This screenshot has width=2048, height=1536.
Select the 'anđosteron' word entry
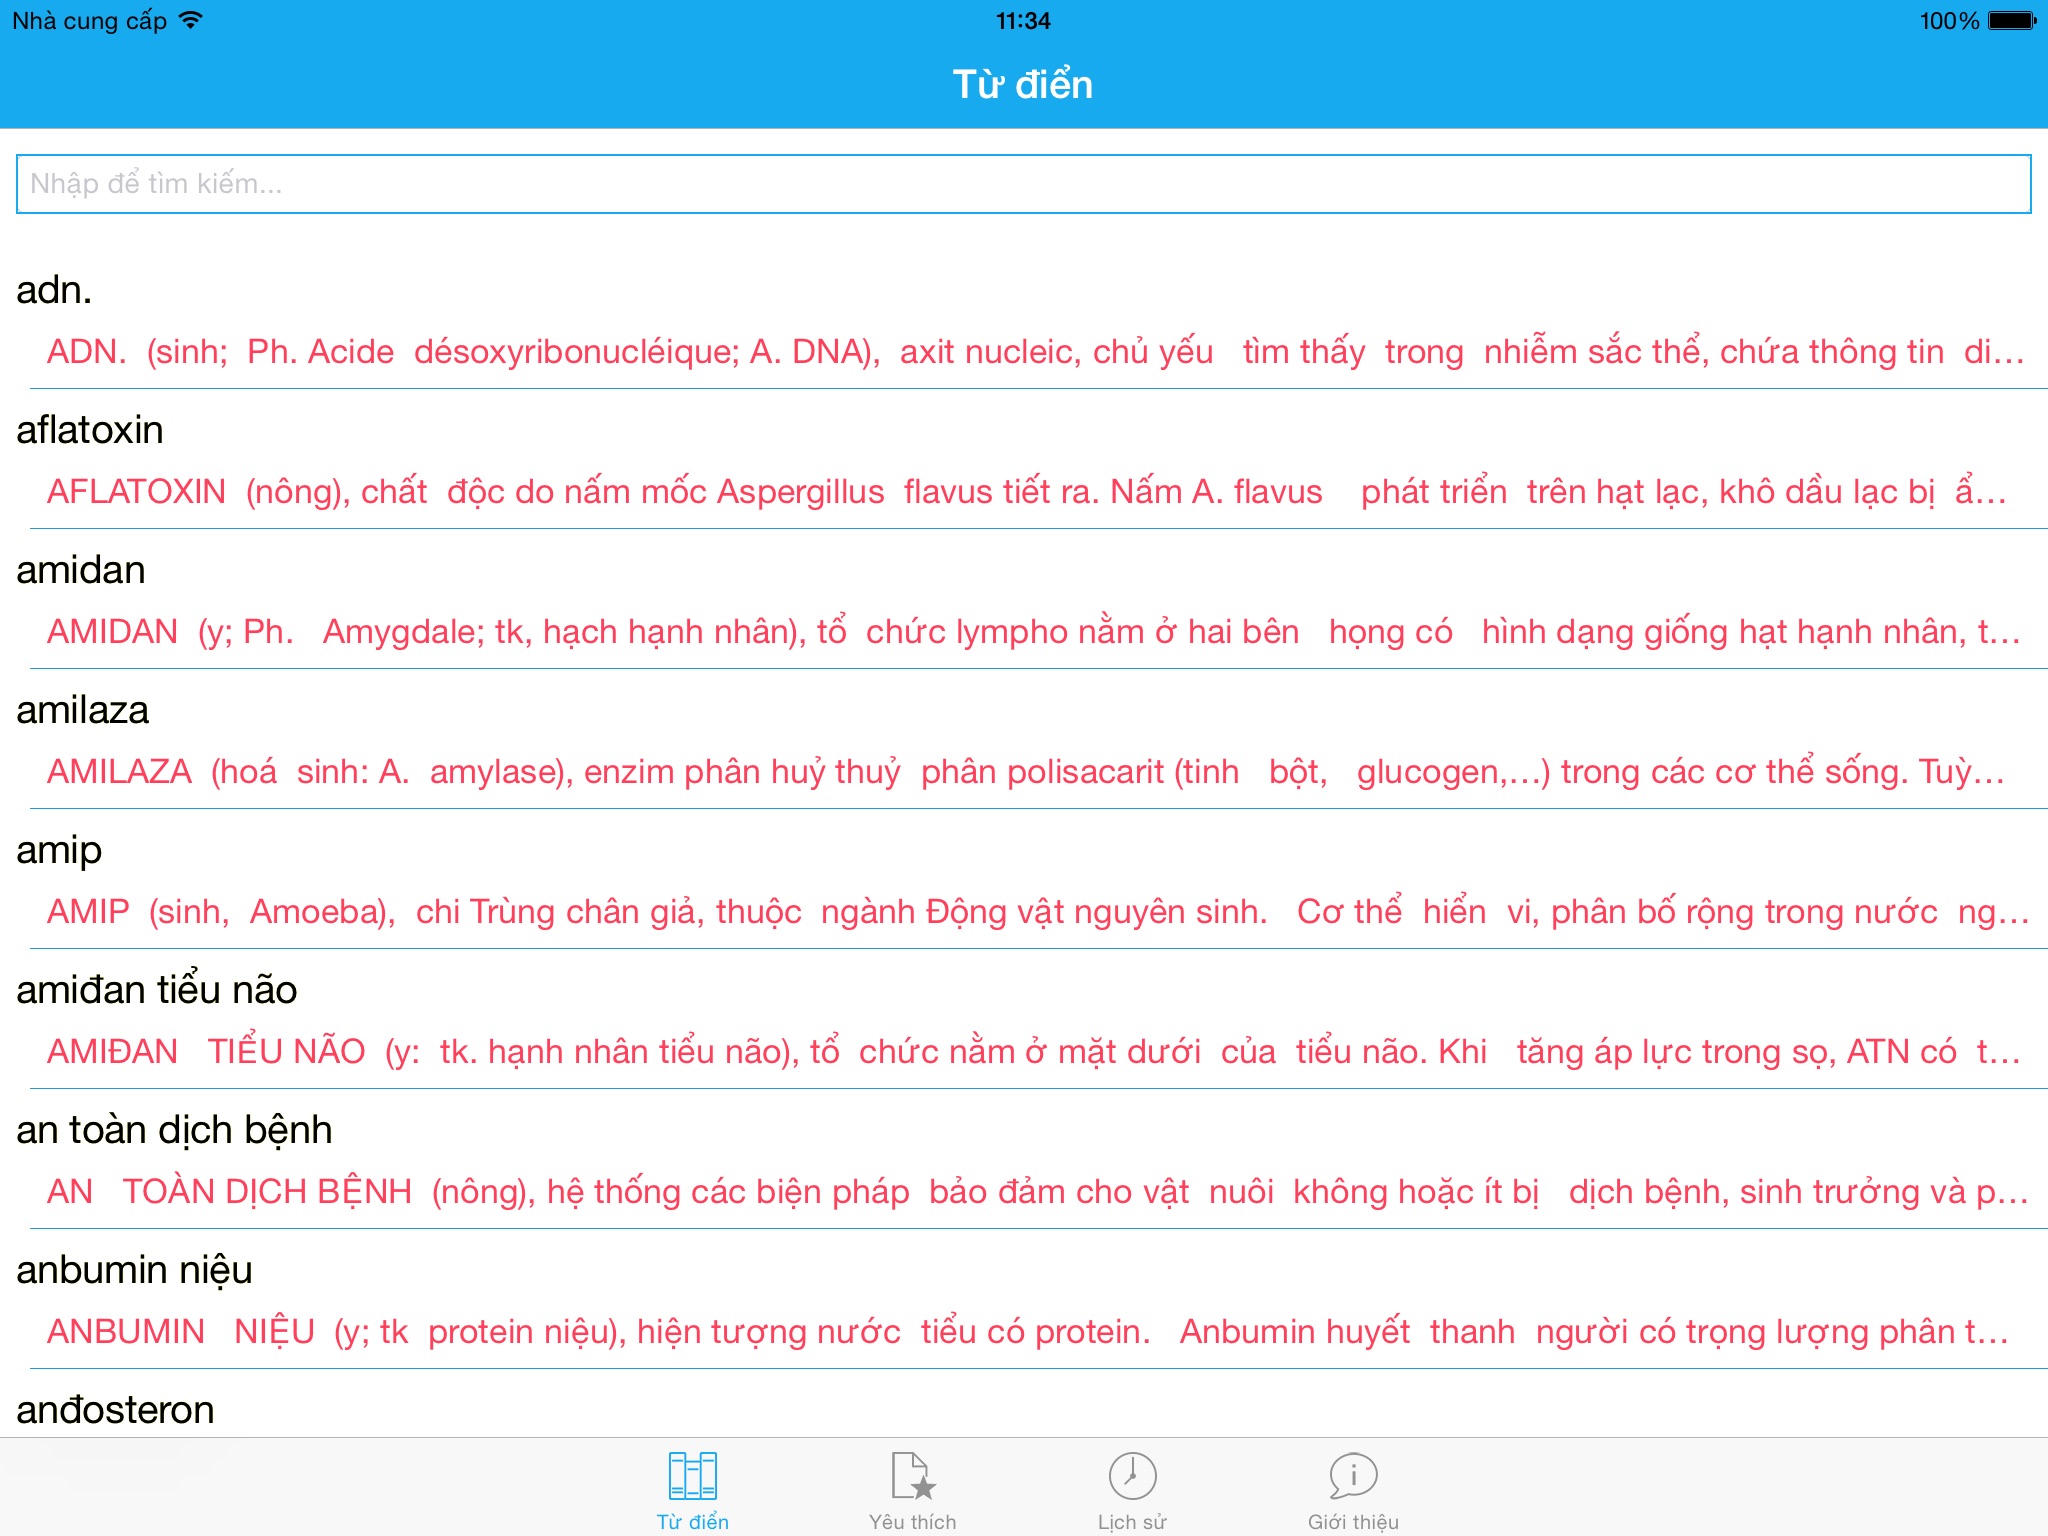115,1410
